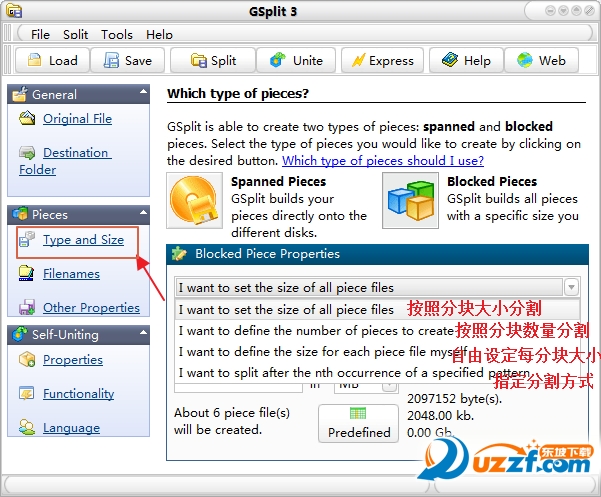The width and height of the screenshot is (601, 497).
Task: Click the Save toolbar button
Action: (x=128, y=60)
